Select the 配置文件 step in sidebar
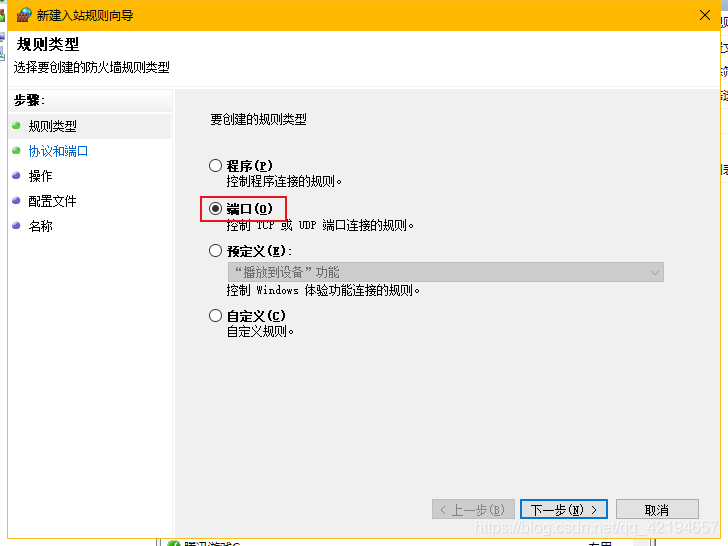Screen dimensions: 728x546 click(x=52, y=201)
